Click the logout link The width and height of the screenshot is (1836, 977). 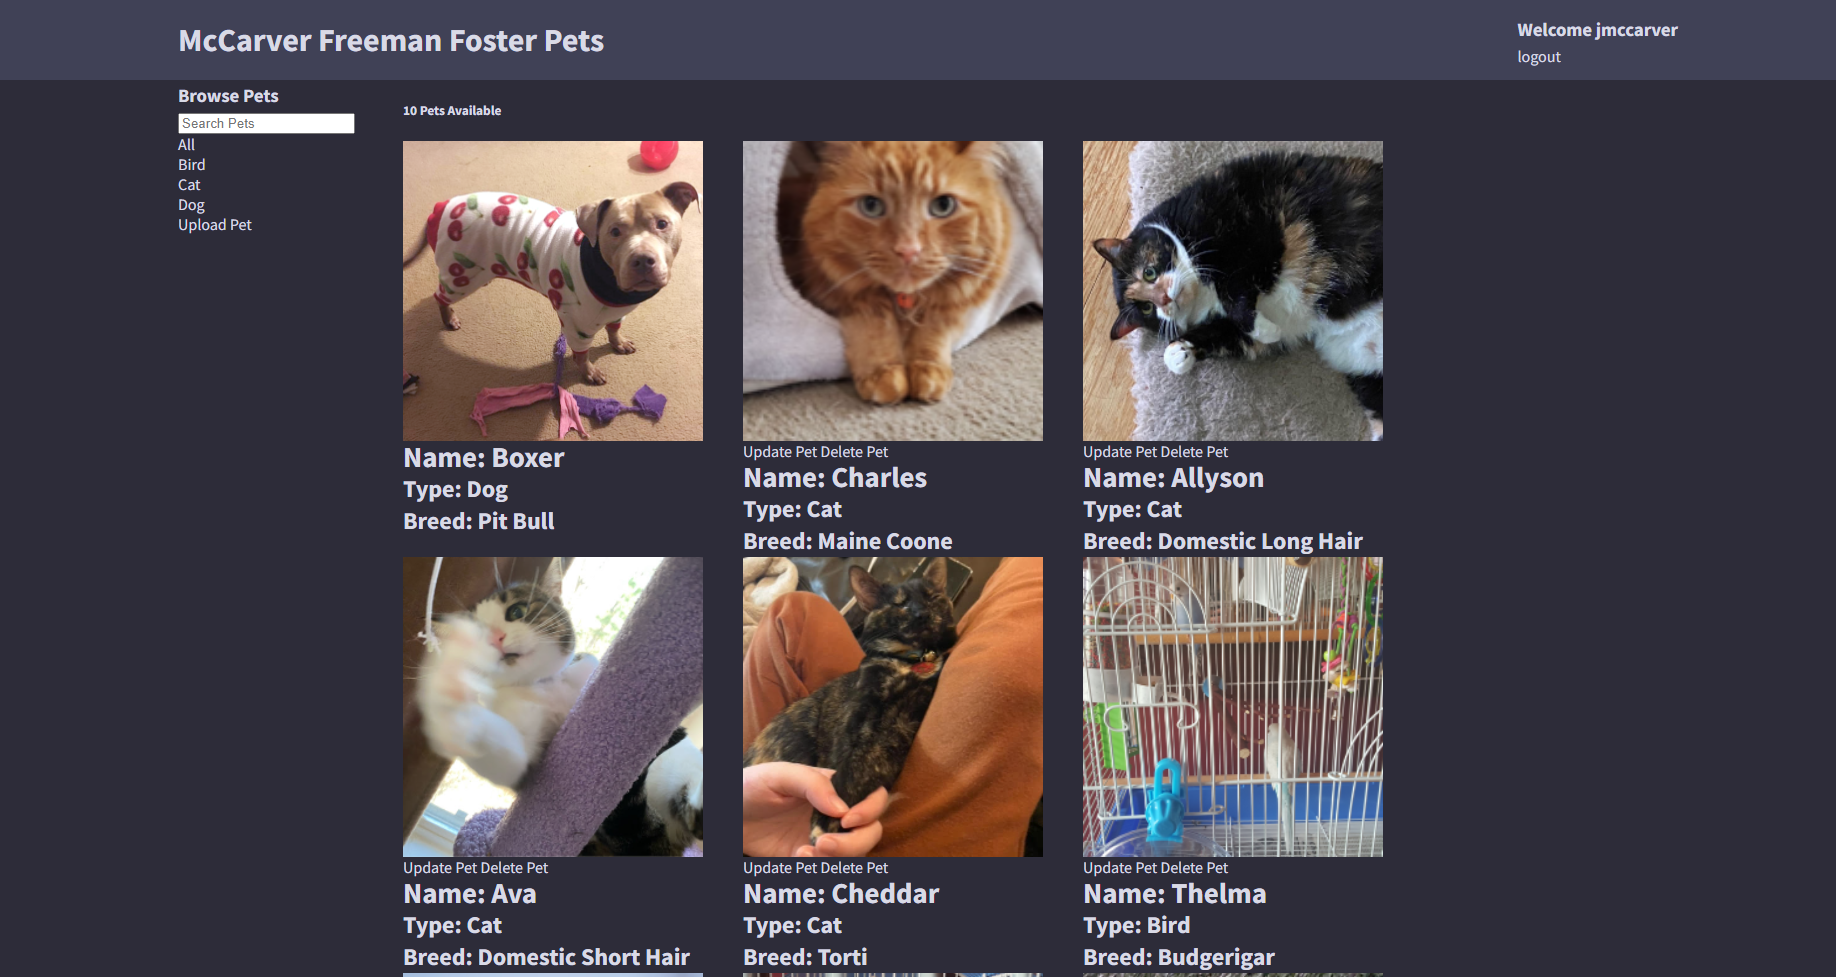point(1539,57)
